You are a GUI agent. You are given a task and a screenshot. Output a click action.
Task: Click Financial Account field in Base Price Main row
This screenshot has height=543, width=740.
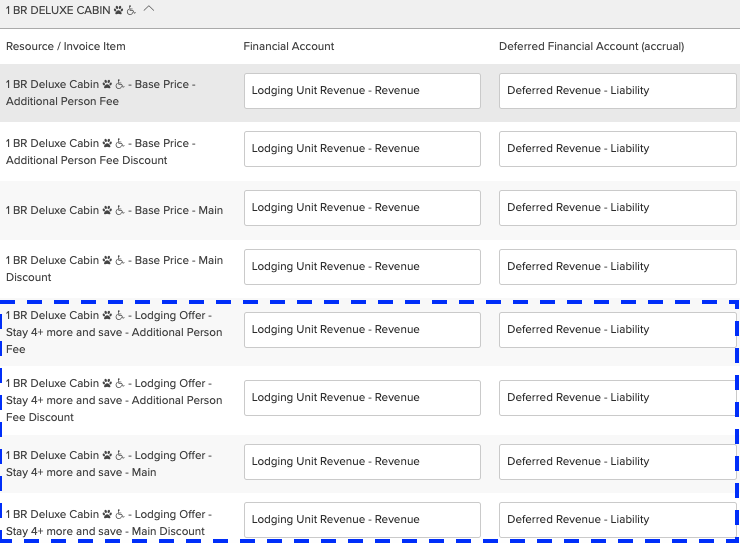[x=362, y=208]
